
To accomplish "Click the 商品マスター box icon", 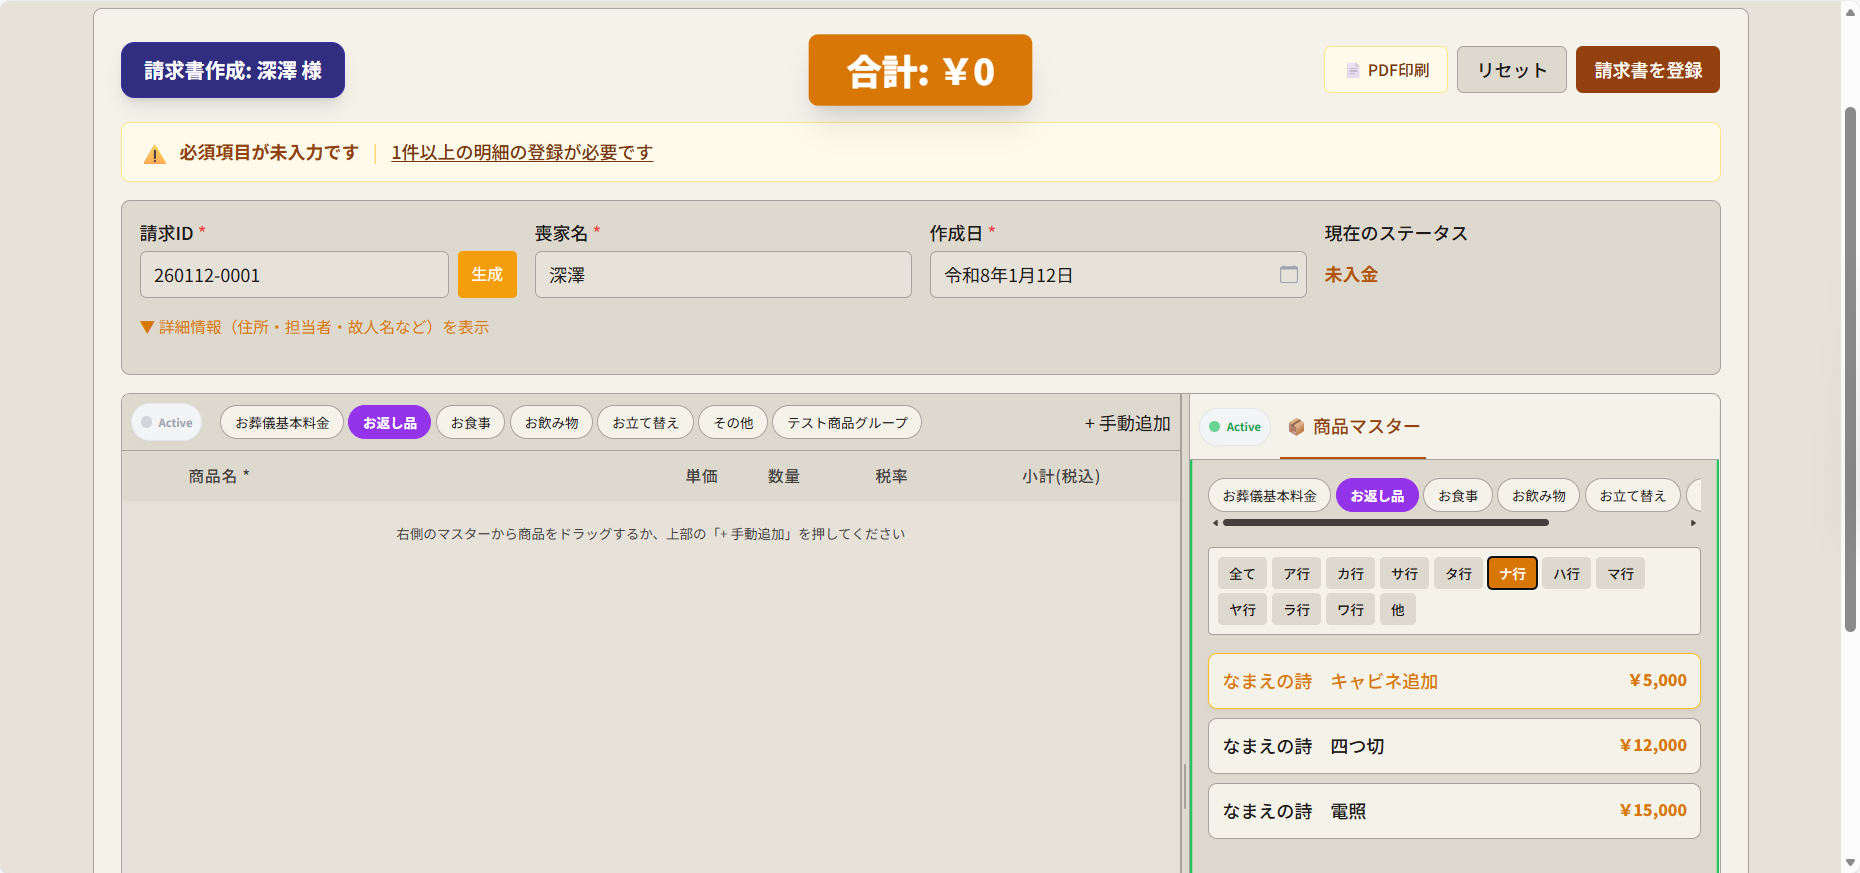I will pyautogui.click(x=1296, y=427).
